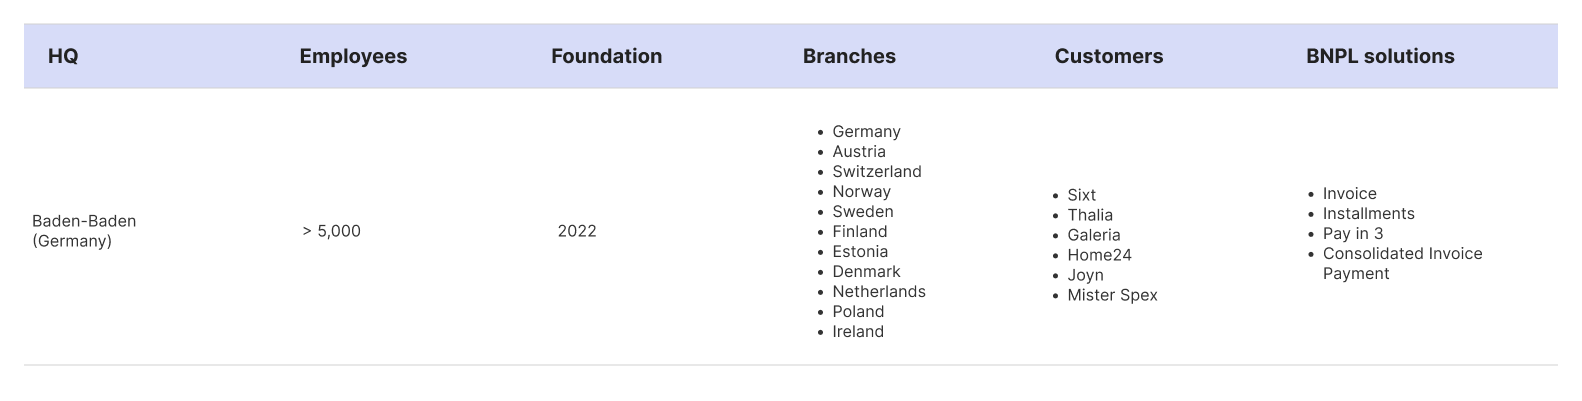Click the BNPL solutions column header
Viewport: 1582px width, 401px height.
pos(1380,56)
